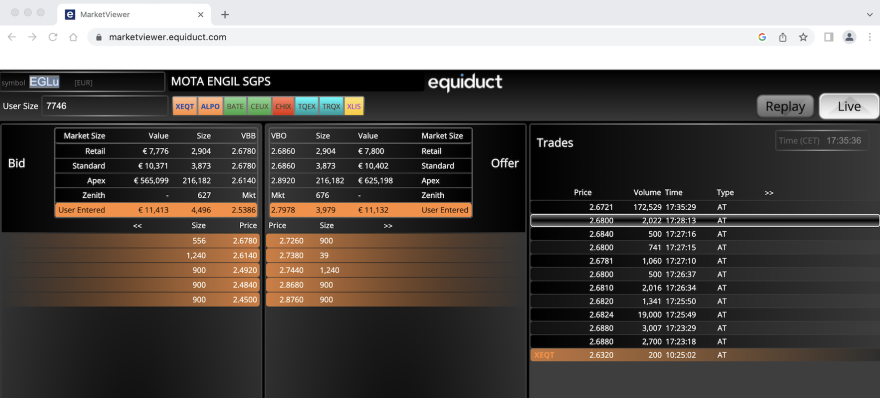
Task: Select XEQT trade 2.6320 at 10:25:02
Action: point(705,355)
